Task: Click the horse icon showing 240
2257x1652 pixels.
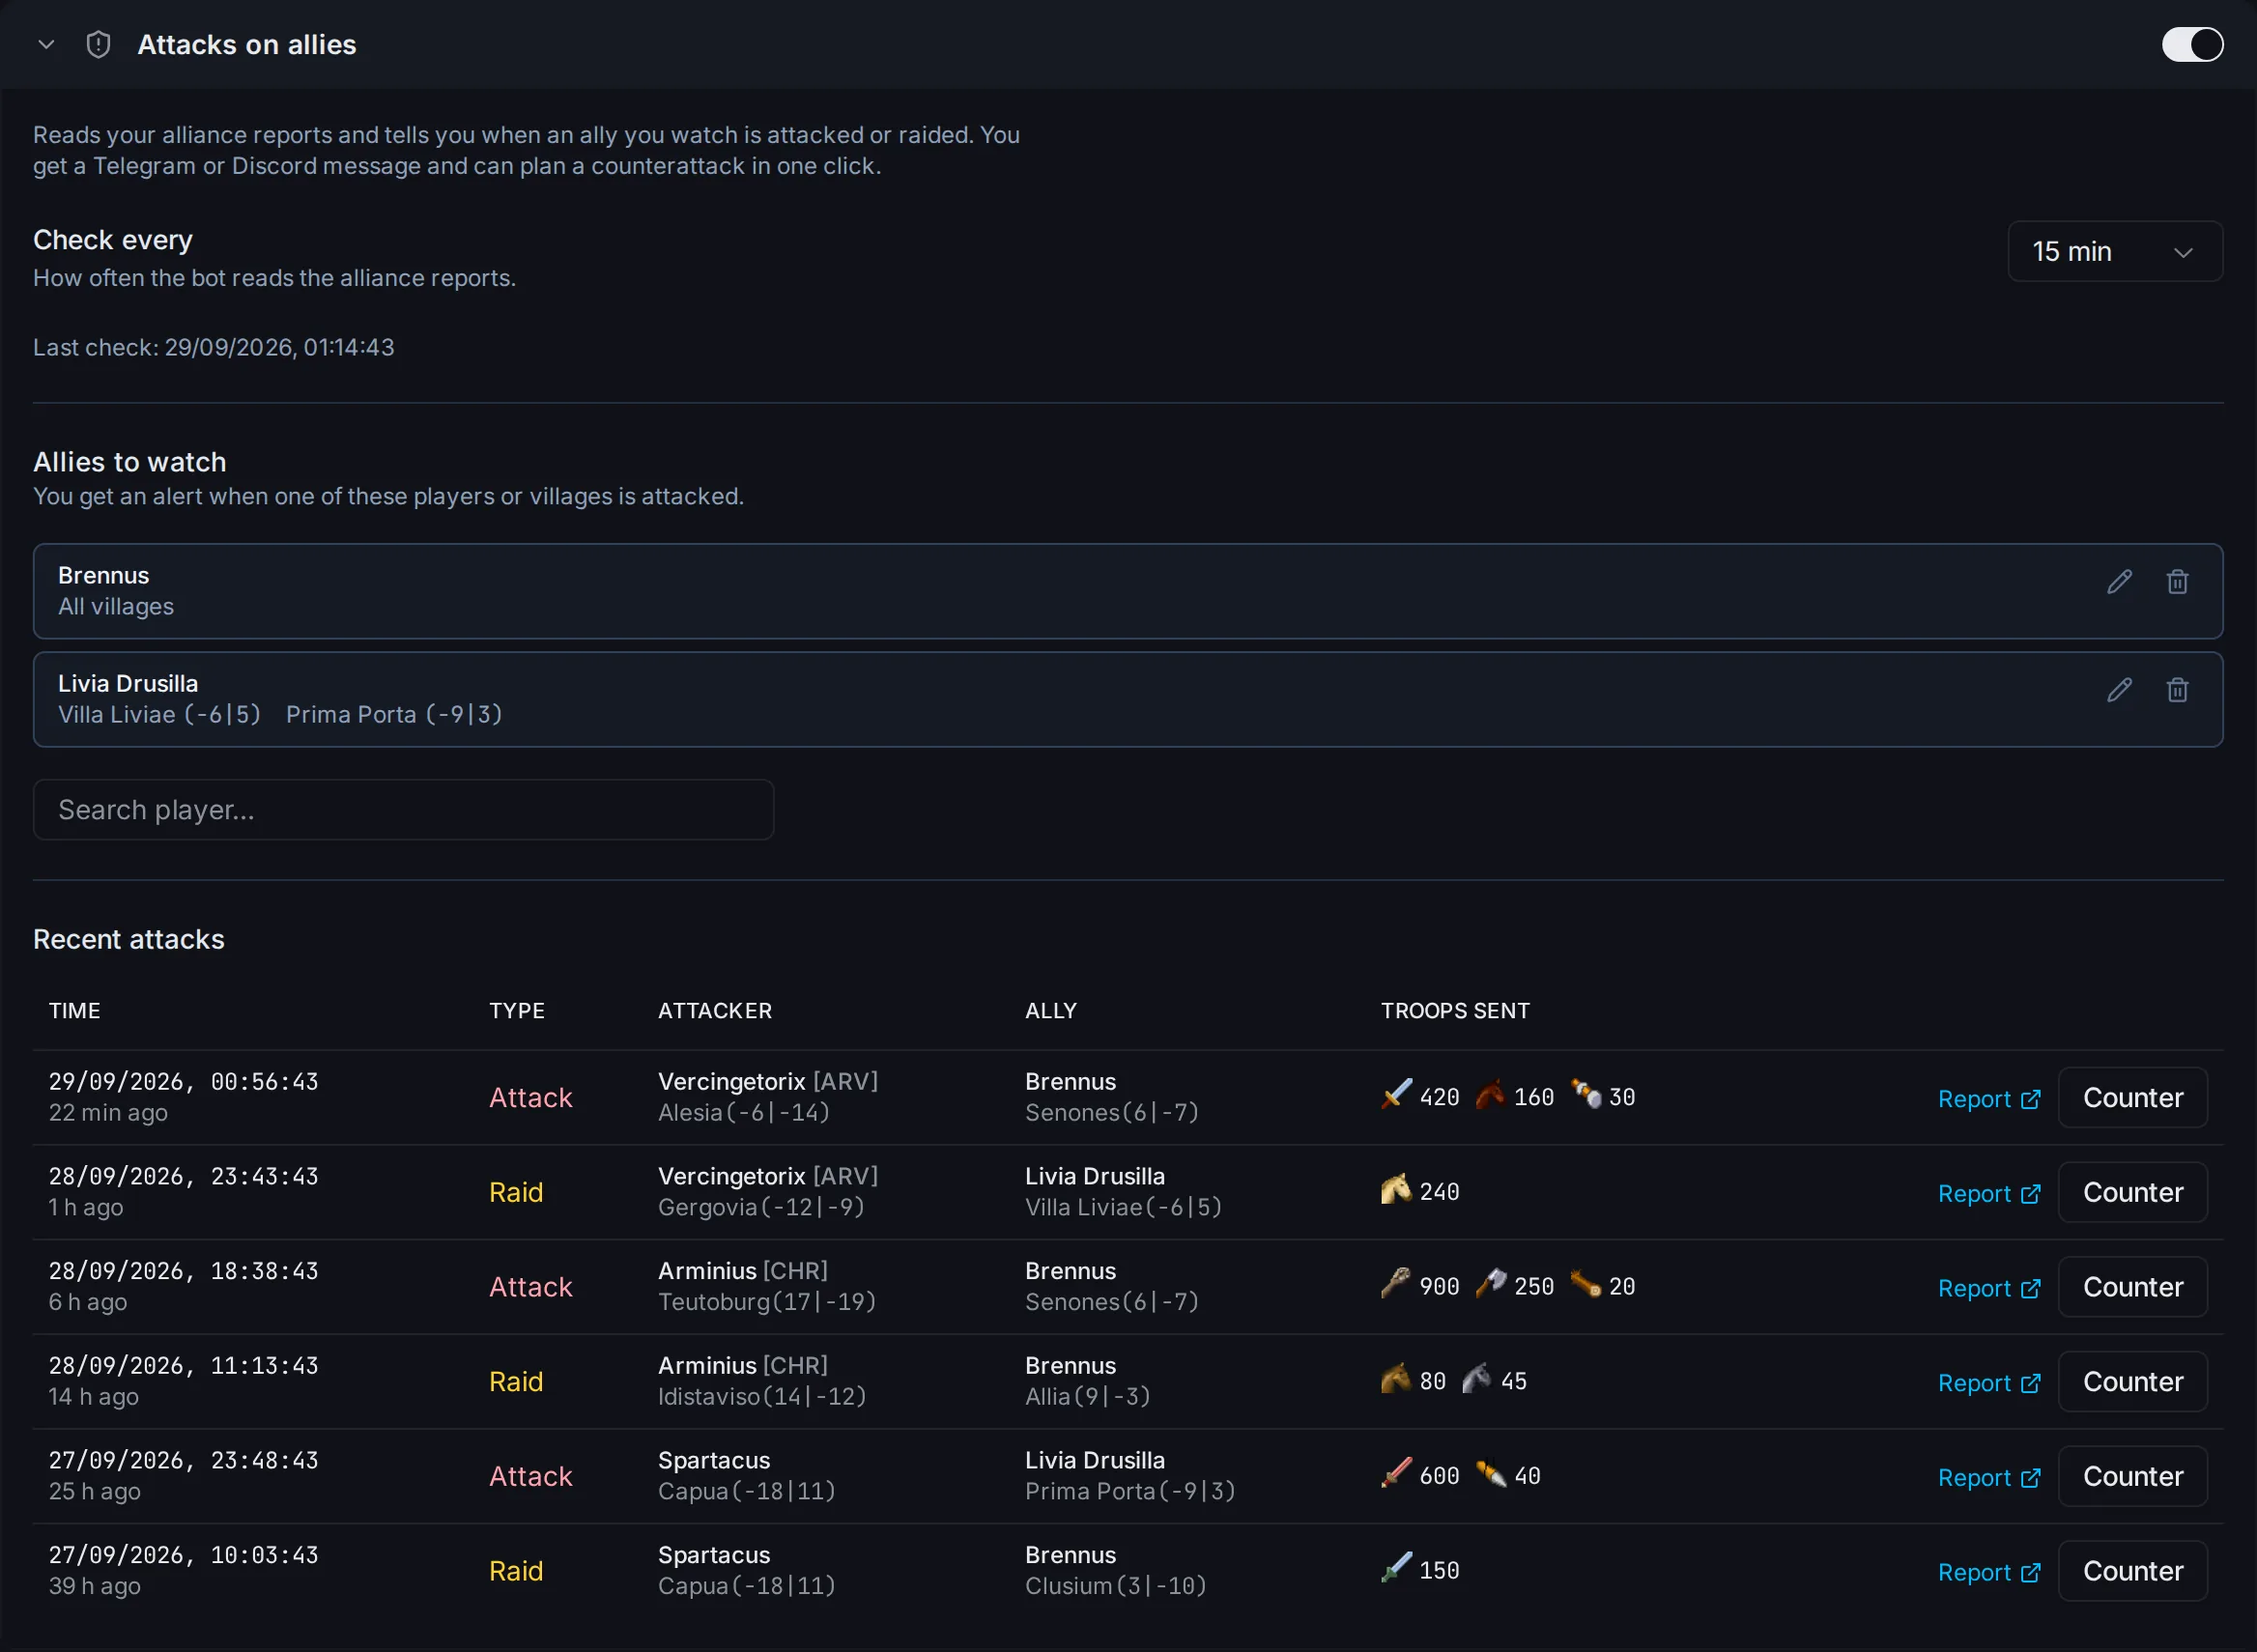Action: pyautogui.click(x=1396, y=1189)
